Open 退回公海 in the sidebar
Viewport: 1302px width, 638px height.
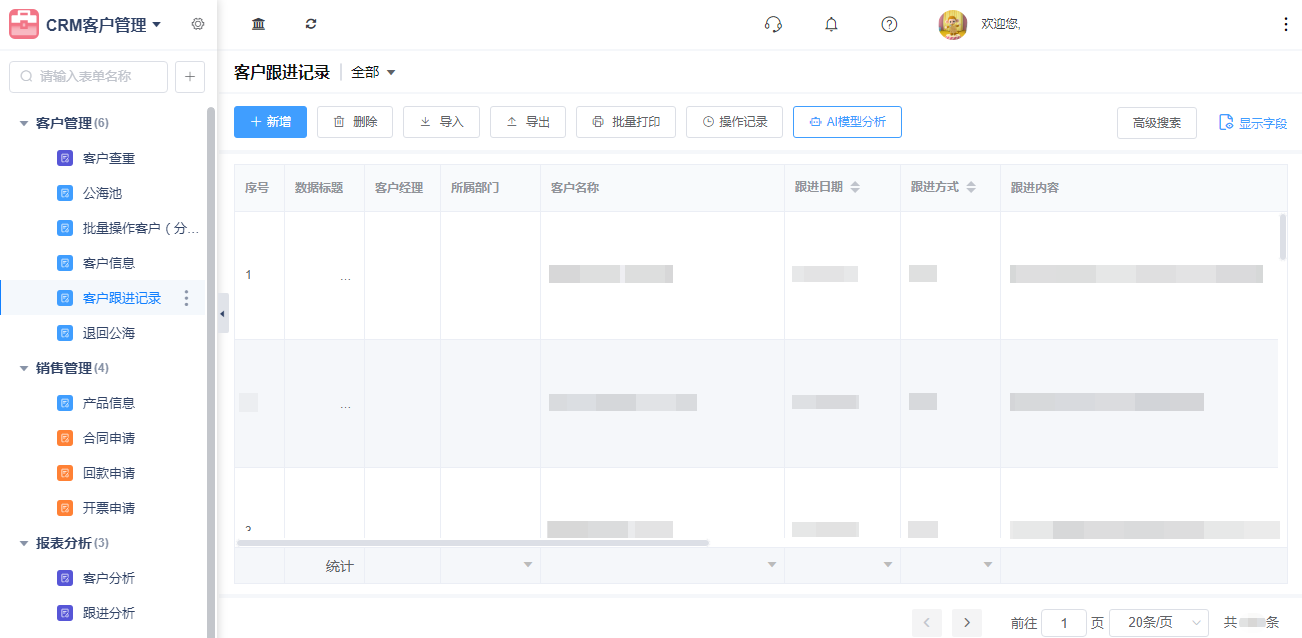point(108,333)
